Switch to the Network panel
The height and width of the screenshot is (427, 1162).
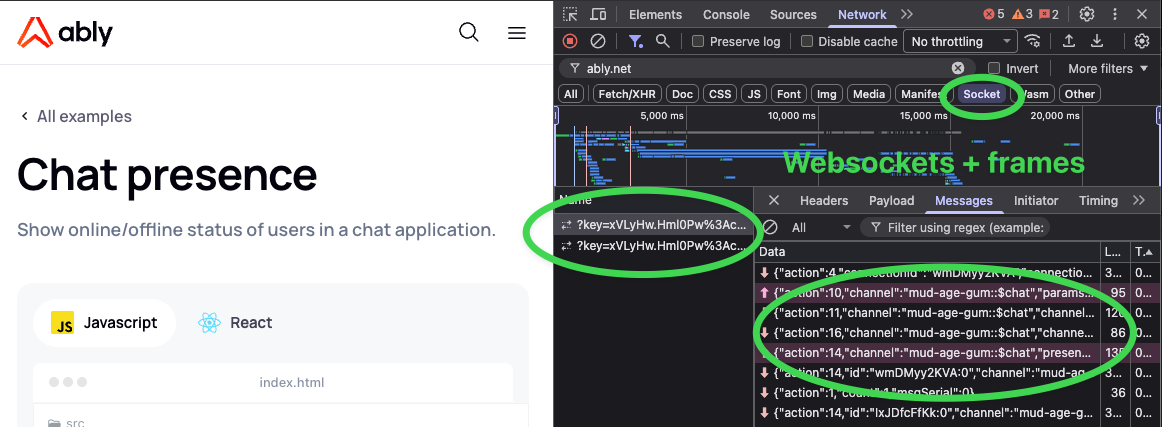(862, 15)
